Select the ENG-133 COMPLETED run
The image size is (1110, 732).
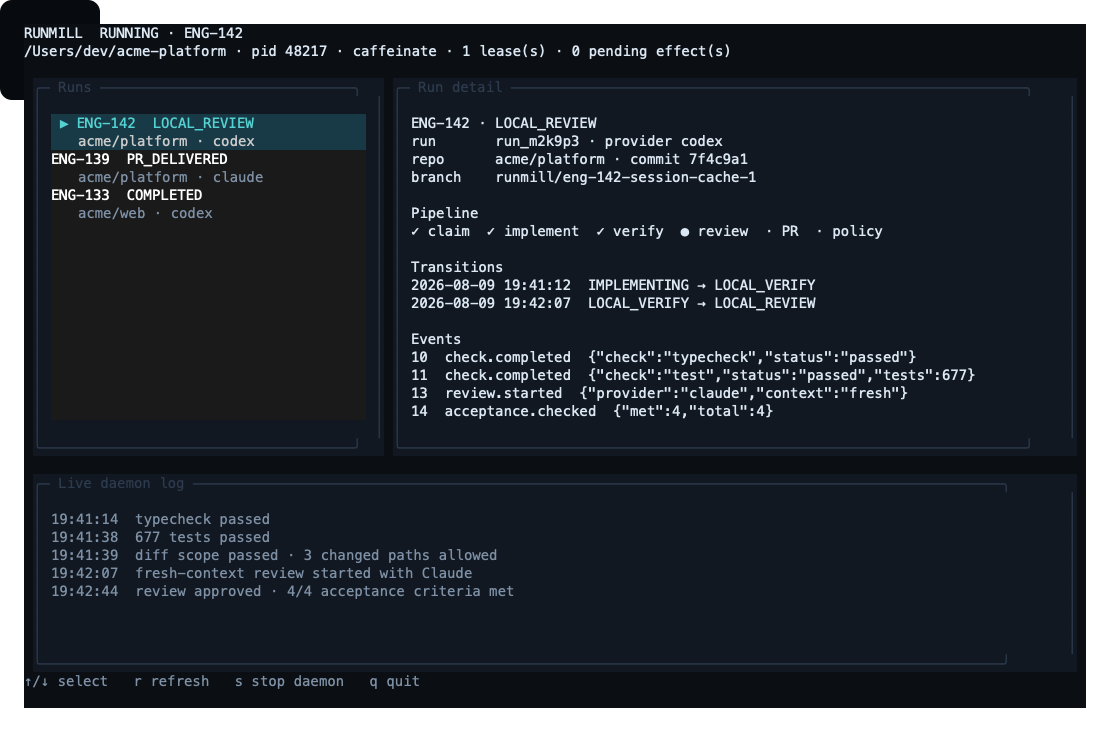point(208,204)
